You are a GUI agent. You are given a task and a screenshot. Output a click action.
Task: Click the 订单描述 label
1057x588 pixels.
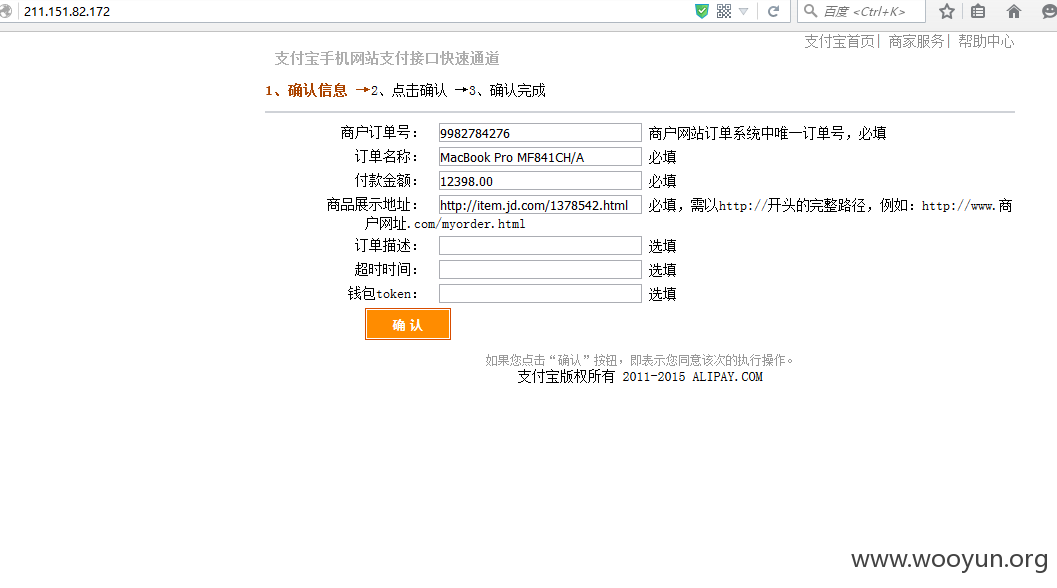(x=386, y=245)
